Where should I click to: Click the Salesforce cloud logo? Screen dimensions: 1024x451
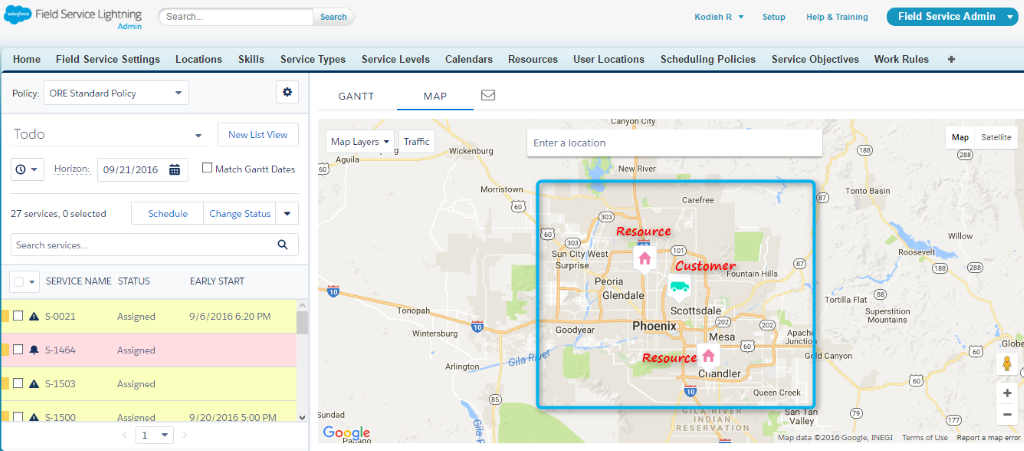click(x=17, y=15)
